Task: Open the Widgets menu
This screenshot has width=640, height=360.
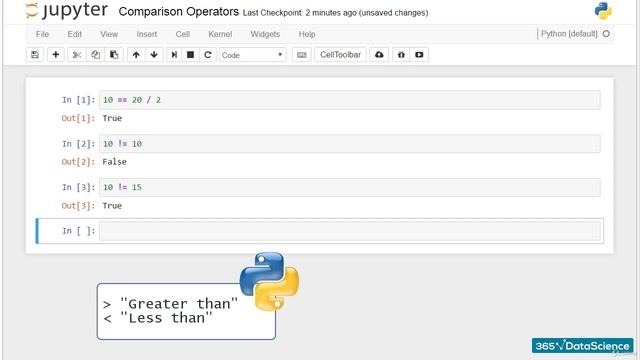Action: click(265, 34)
